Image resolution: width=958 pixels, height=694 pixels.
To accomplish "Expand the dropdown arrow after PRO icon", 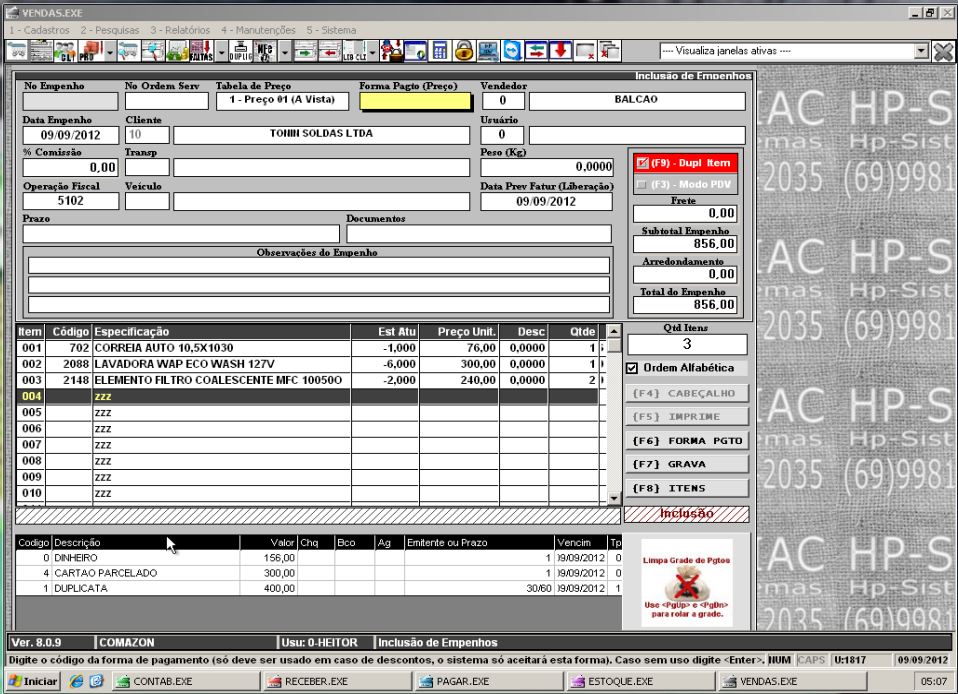I will [x=110, y=51].
